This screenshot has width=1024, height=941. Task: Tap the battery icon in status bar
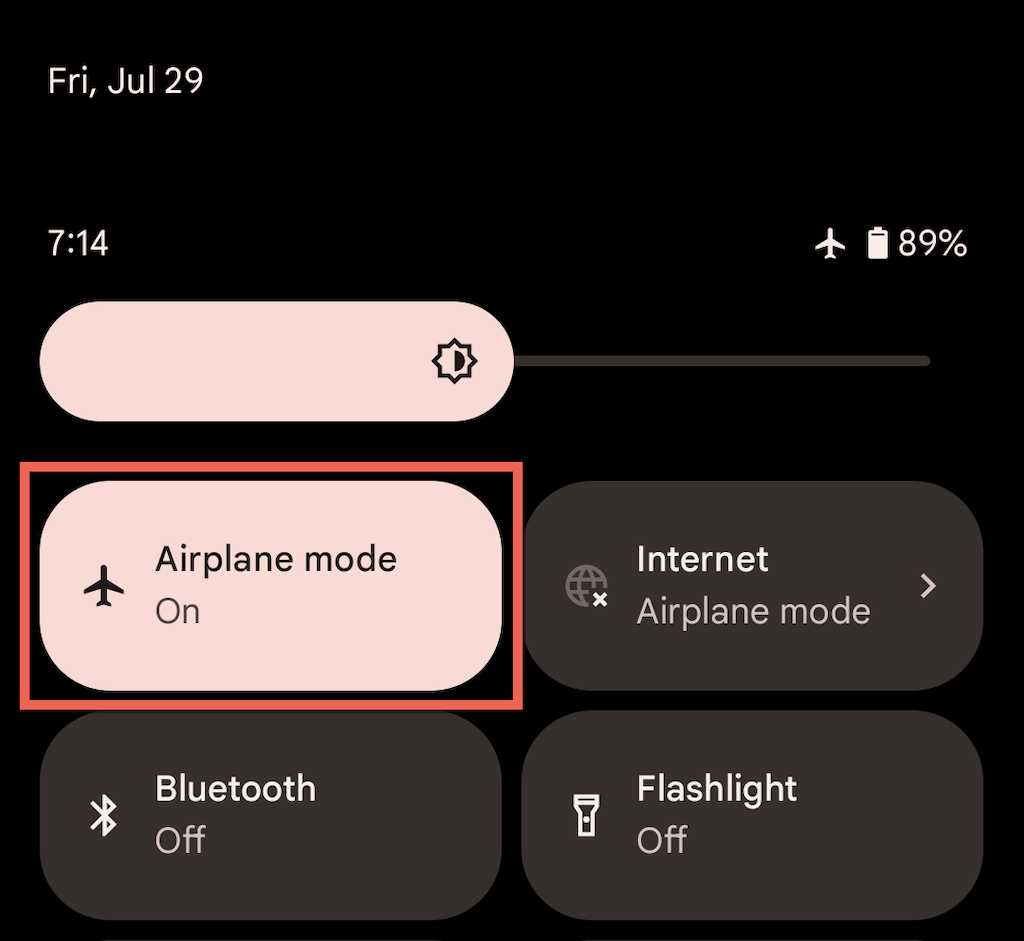coord(878,243)
